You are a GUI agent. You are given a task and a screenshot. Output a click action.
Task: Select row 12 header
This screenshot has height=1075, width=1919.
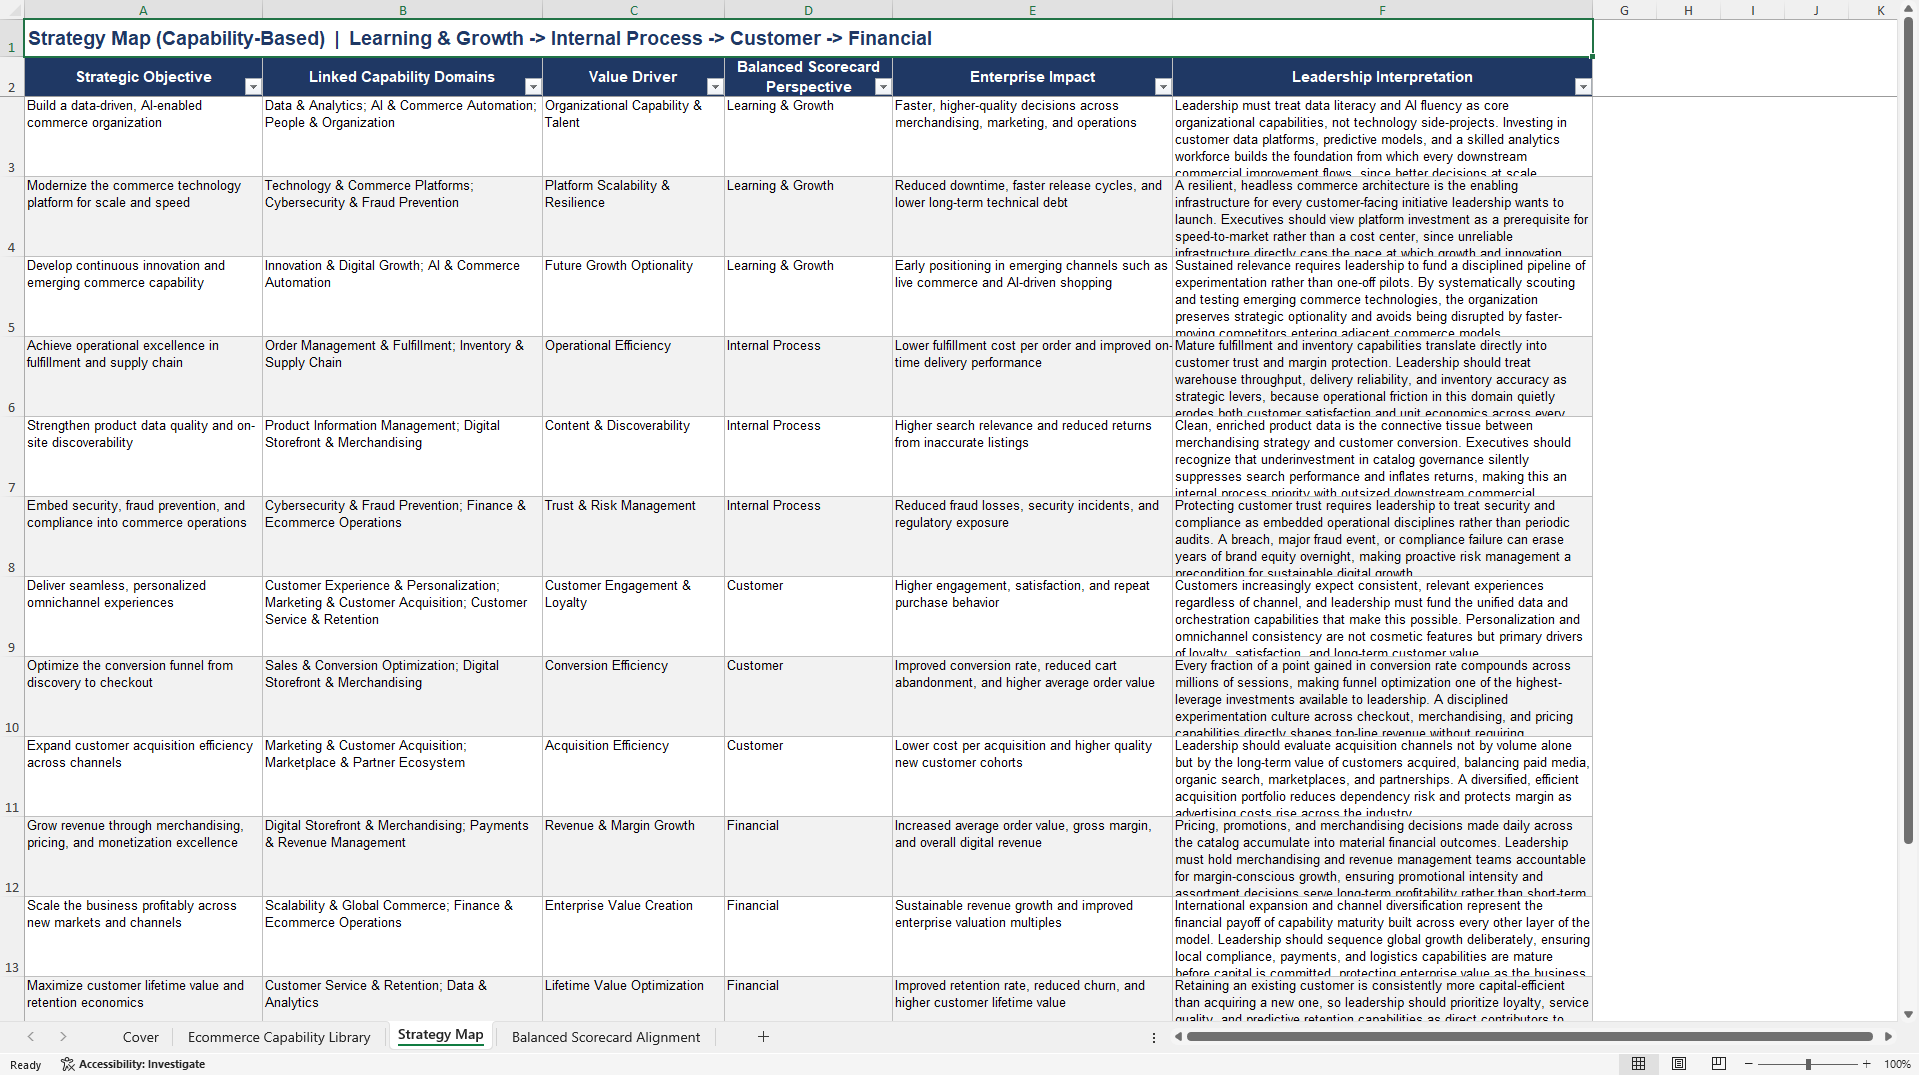pos(12,857)
